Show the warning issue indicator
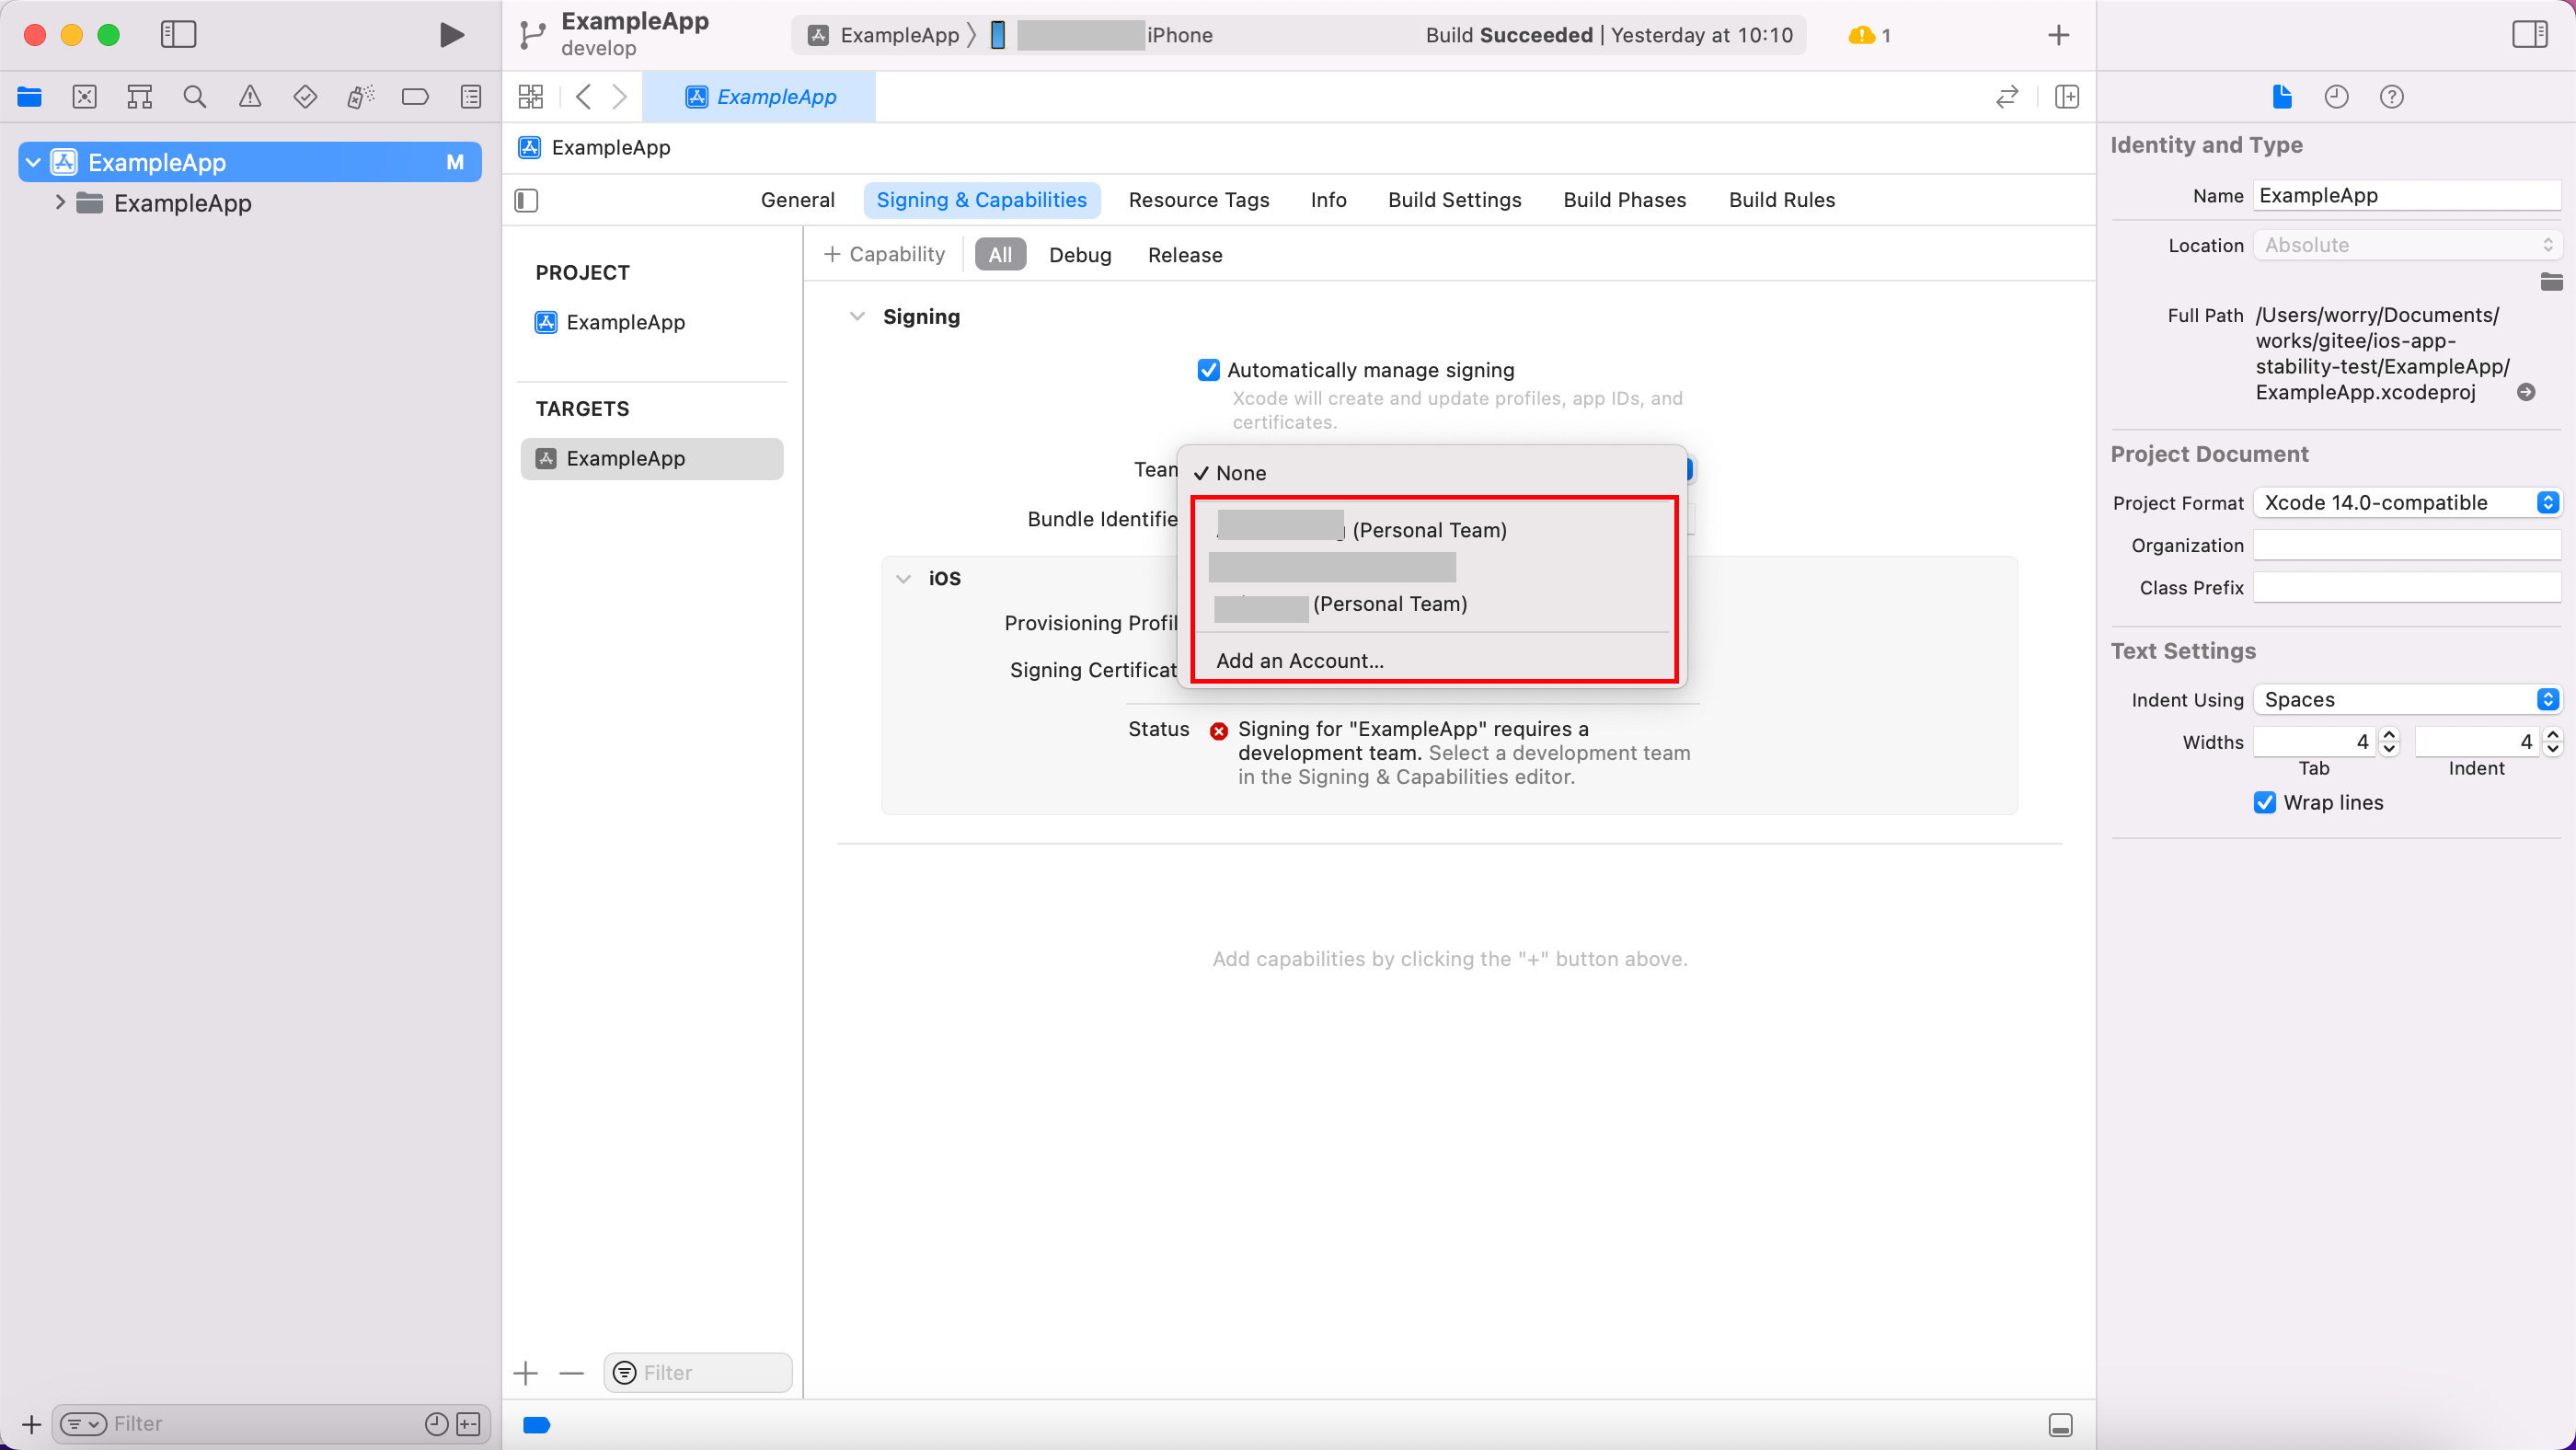 click(1869, 35)
